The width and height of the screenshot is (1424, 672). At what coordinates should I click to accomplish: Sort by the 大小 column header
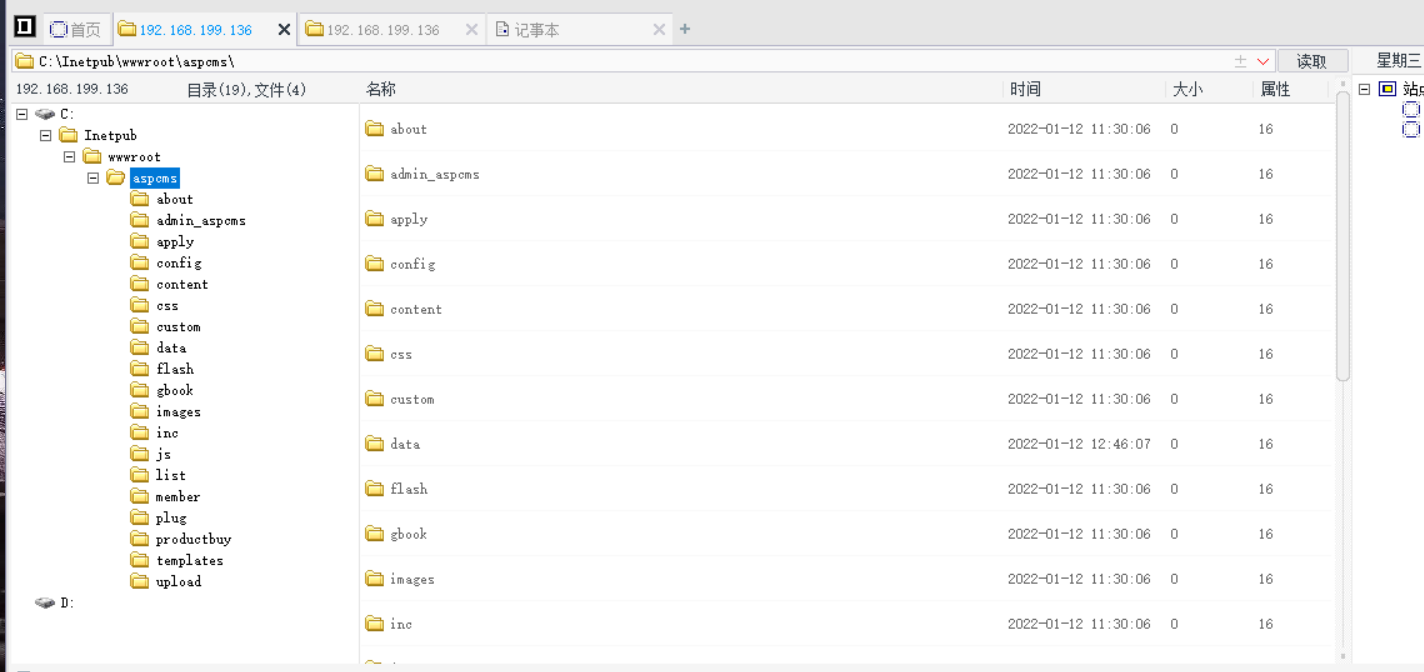[1187, 89]
